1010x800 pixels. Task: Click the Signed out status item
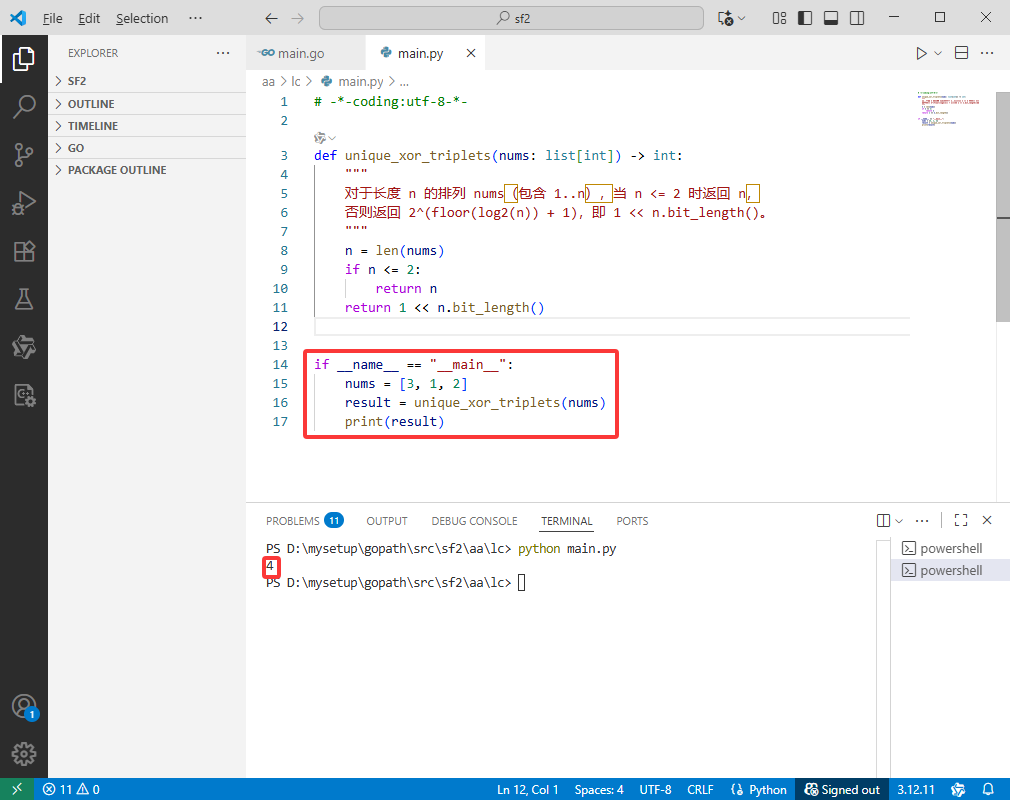click(842, 789)
